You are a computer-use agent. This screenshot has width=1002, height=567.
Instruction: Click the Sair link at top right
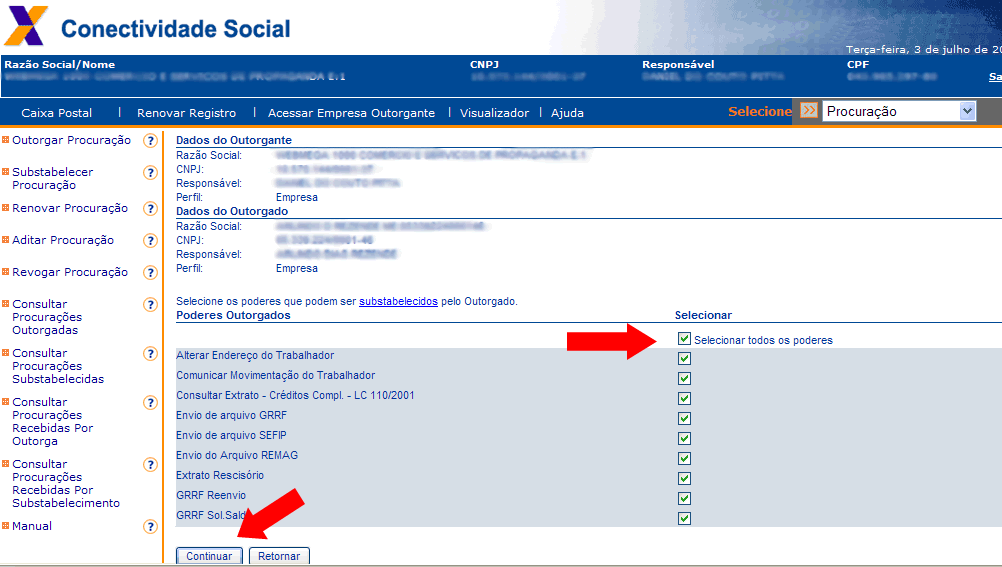point(995,77)
